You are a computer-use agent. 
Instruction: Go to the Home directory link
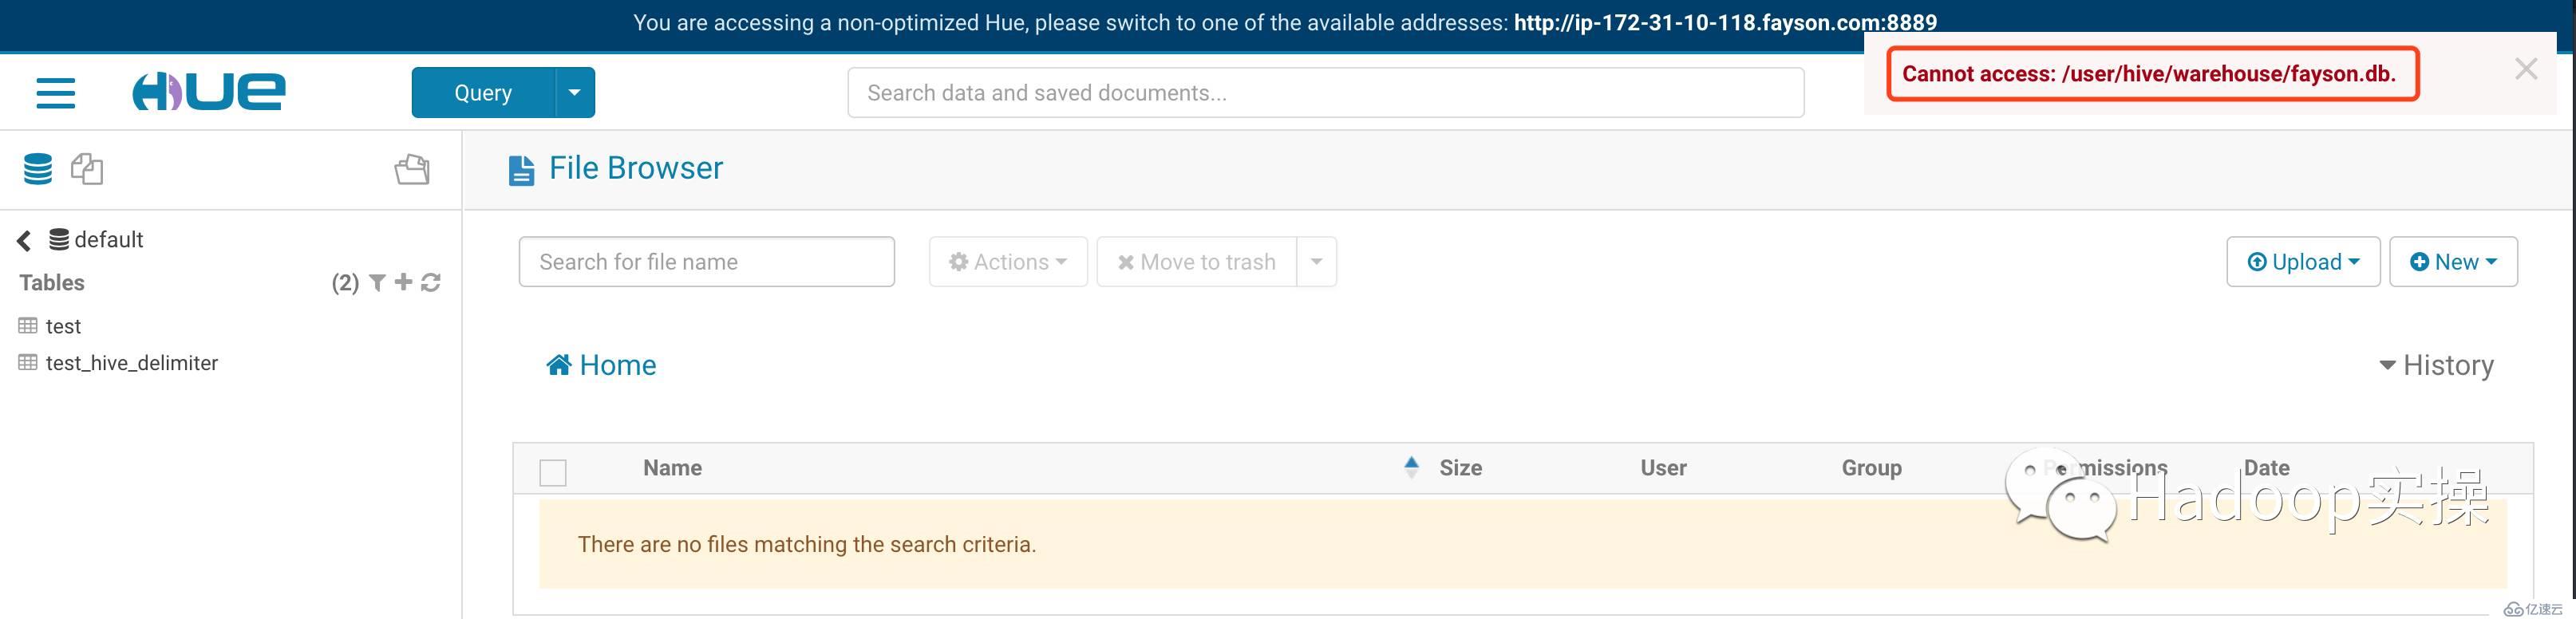coord(602,365)
